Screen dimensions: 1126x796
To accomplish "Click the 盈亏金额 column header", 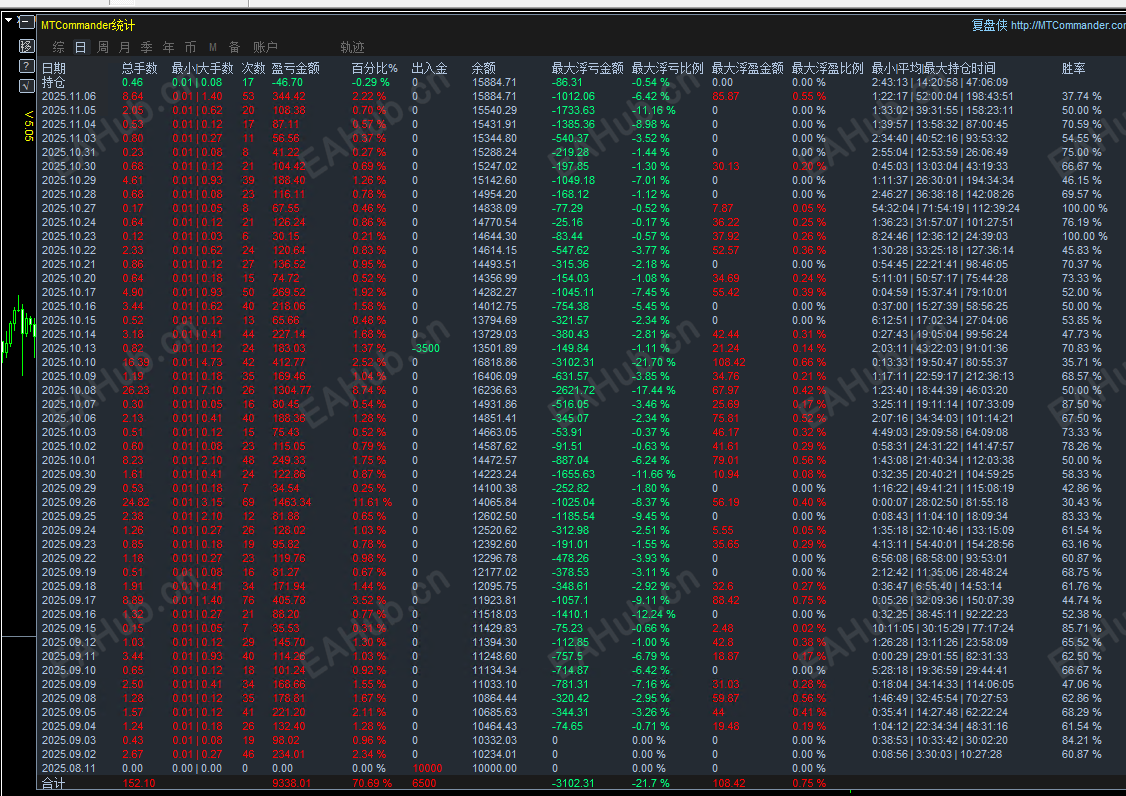I will [296, 68].
